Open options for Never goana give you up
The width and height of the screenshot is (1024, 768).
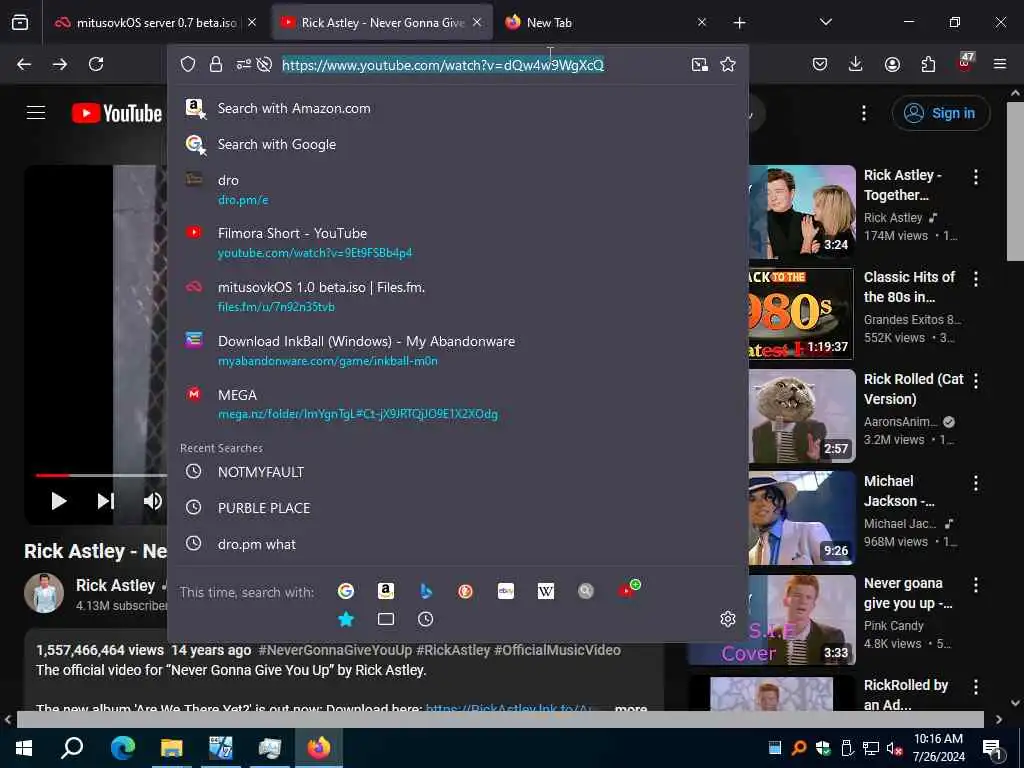[976, 585]
